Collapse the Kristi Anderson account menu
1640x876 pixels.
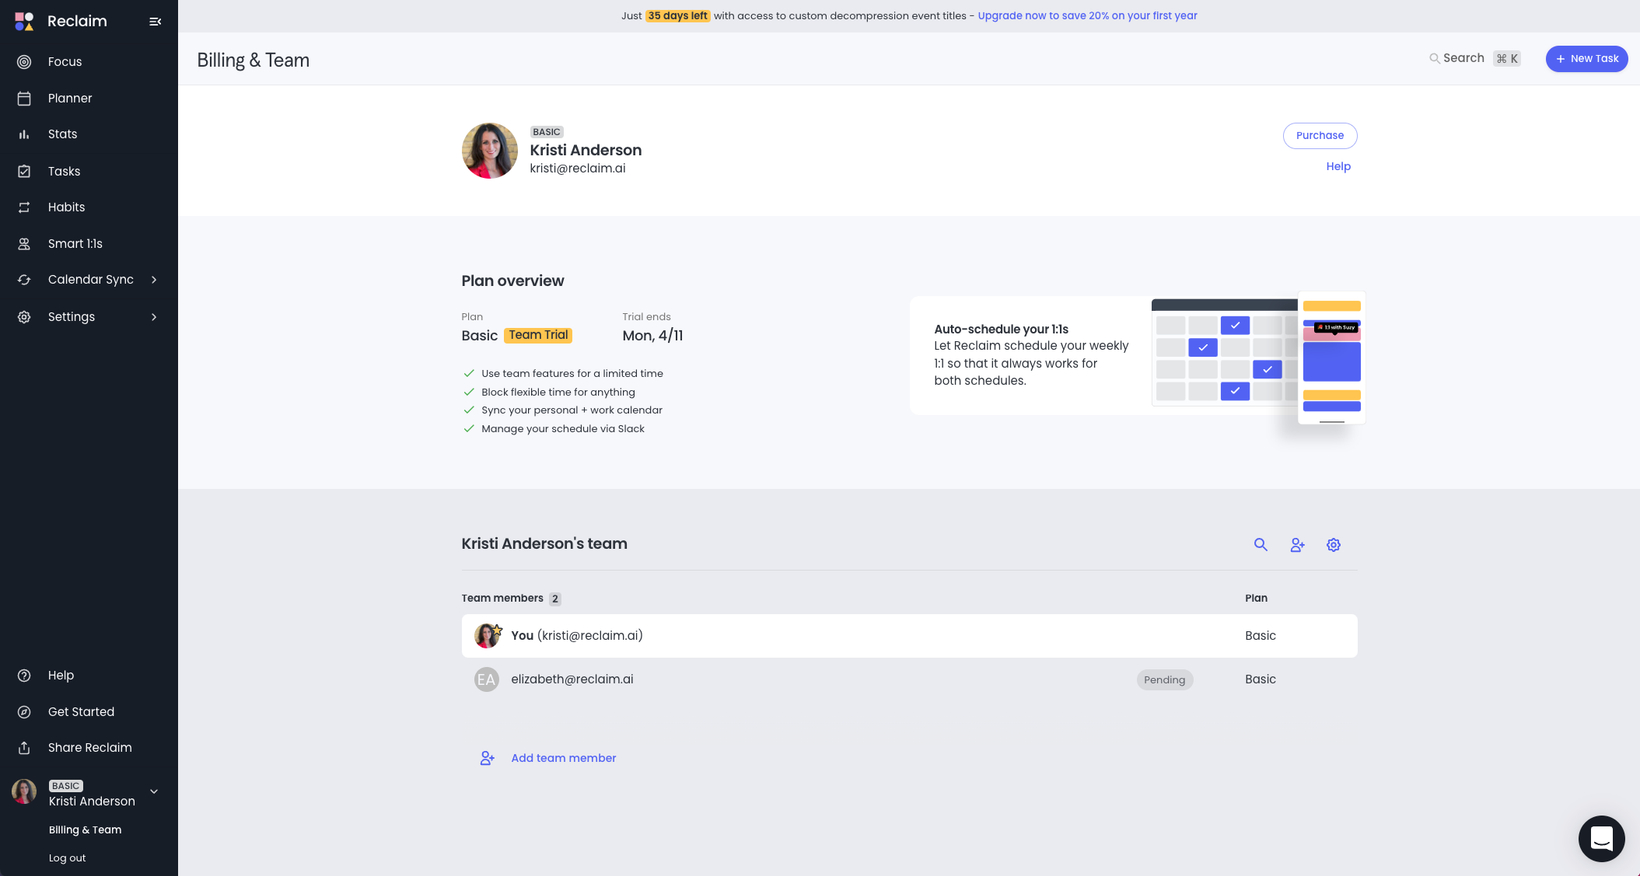click(154, 792)
